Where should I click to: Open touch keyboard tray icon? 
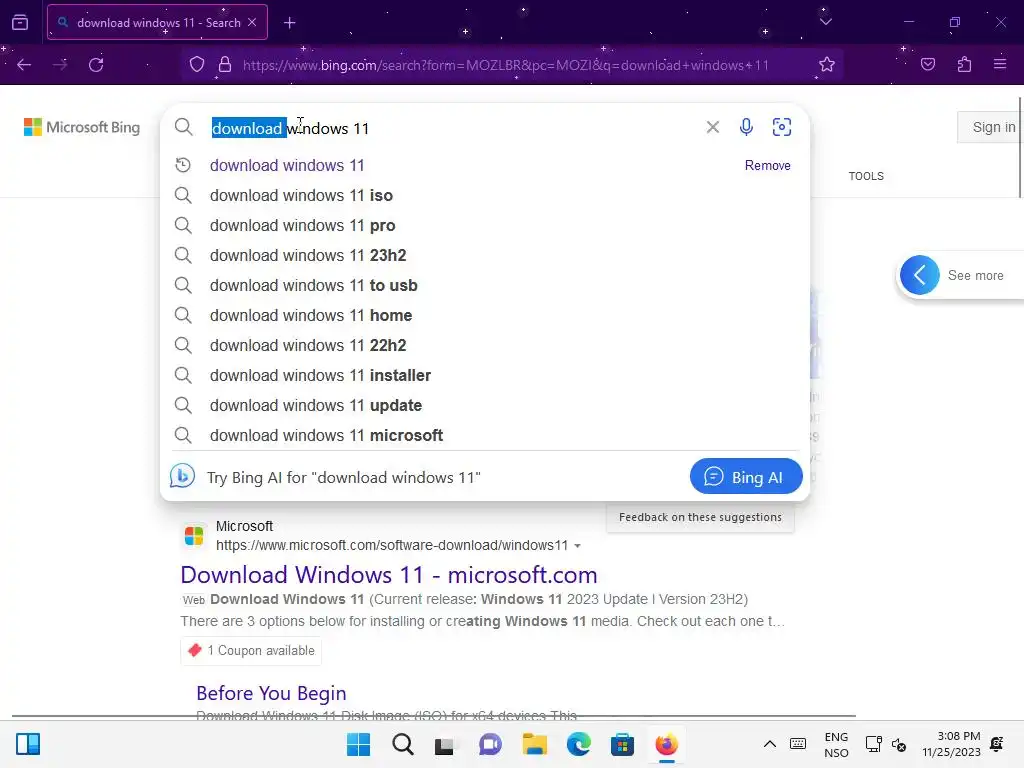[798, 744]
